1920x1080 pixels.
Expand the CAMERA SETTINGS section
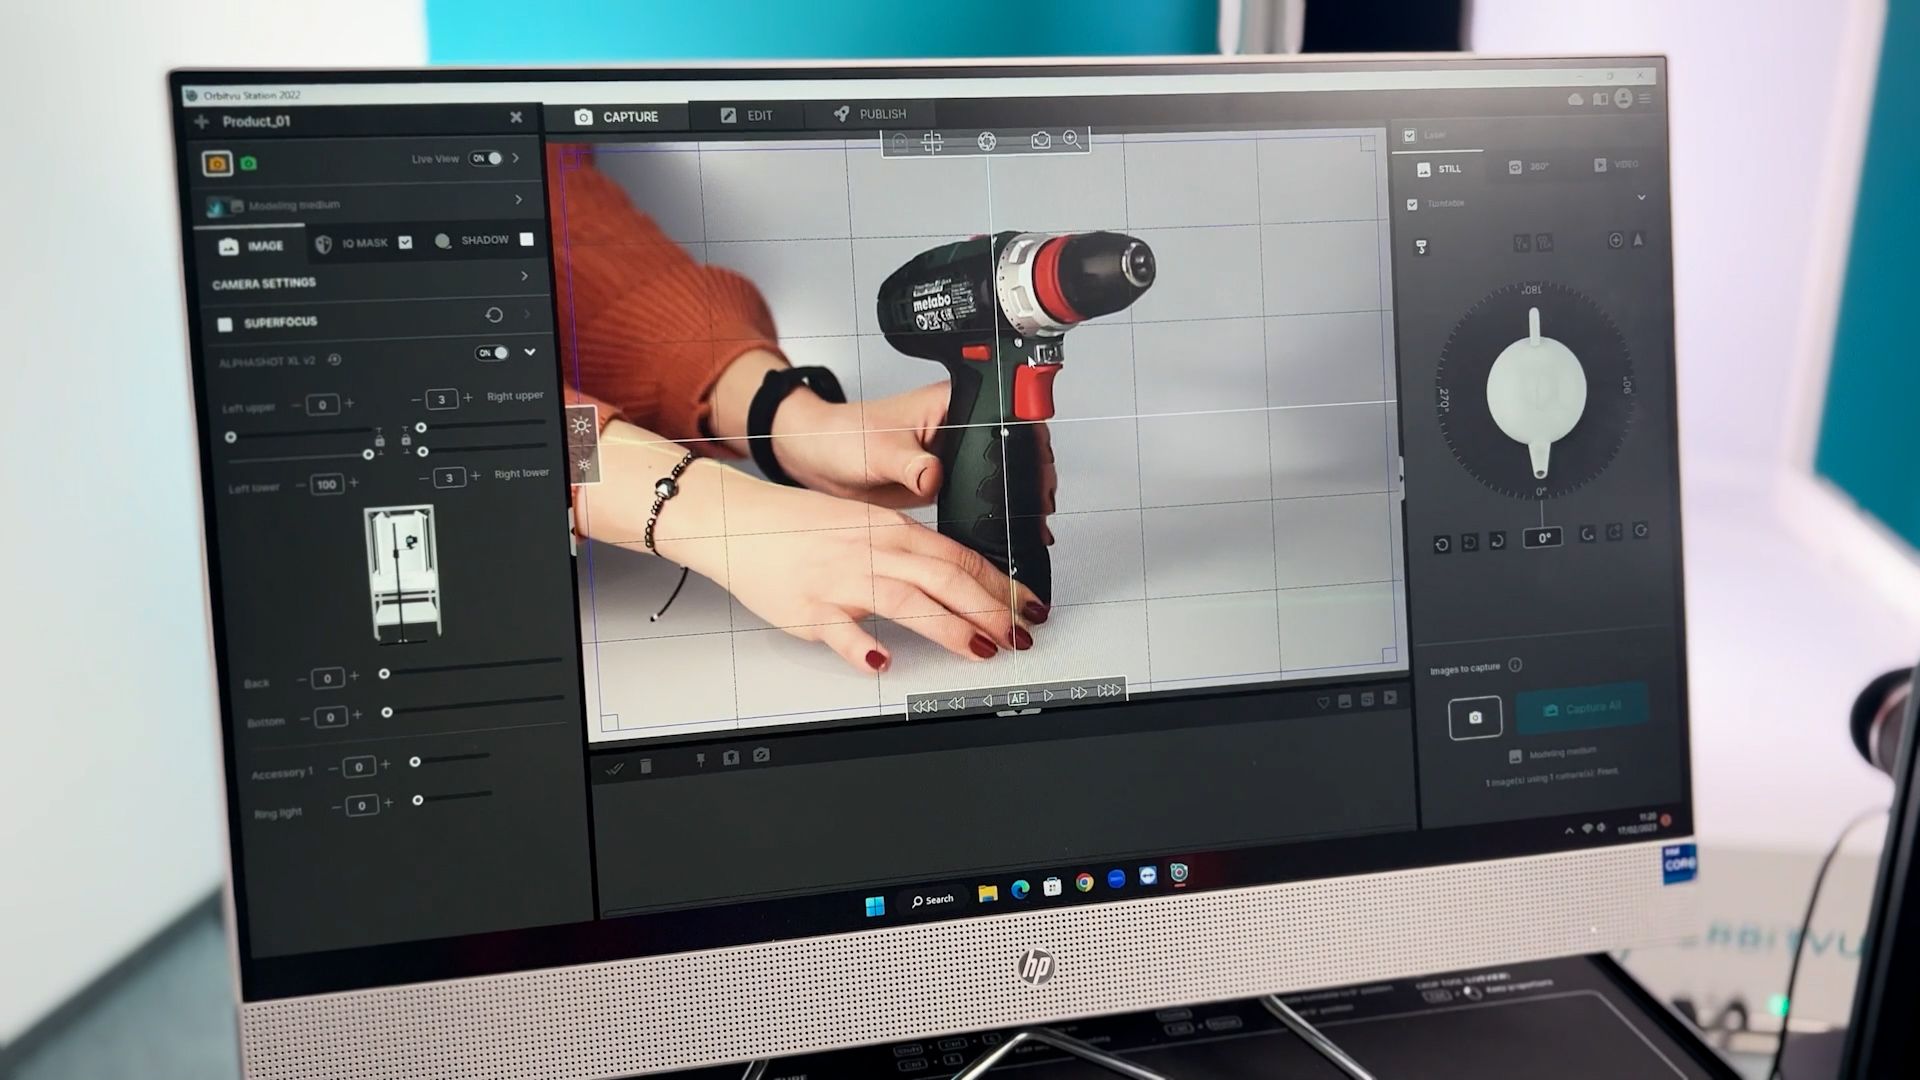(x=524, y=276)
